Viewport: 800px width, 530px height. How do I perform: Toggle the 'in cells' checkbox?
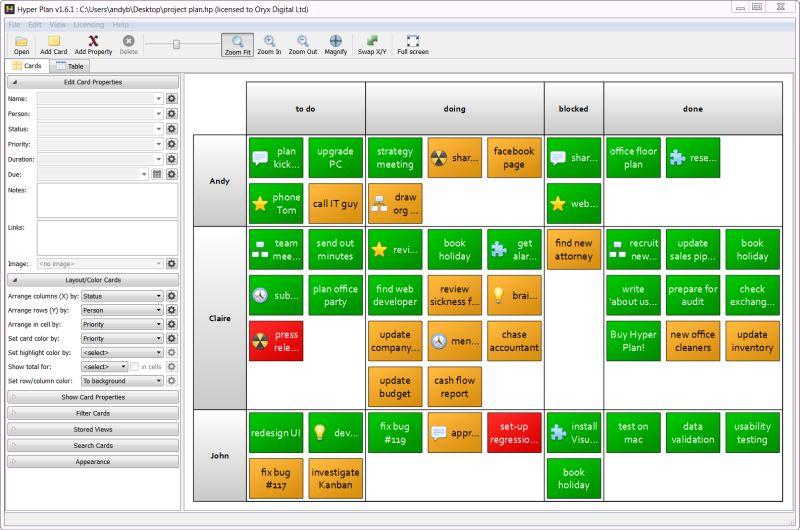(135, 367)
